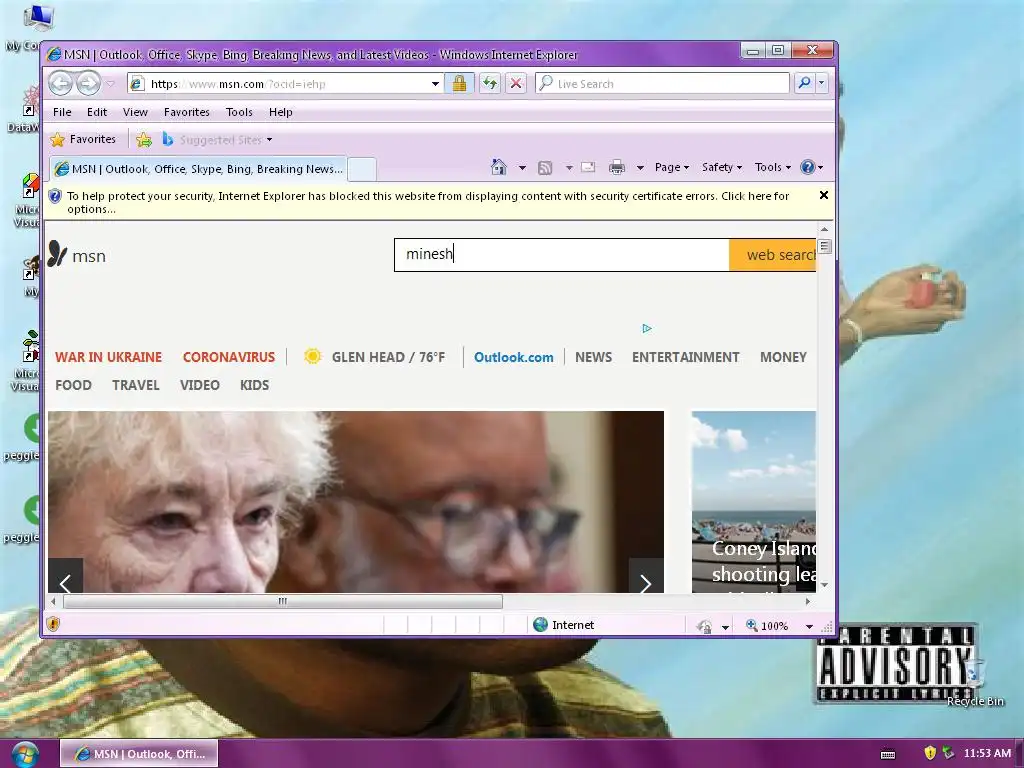Image resolution: width=1024 pixels, height=768 pixels.
Task: Expand the Print dropdown arrow
Action: pyautogui.click(x=641, y=168)
